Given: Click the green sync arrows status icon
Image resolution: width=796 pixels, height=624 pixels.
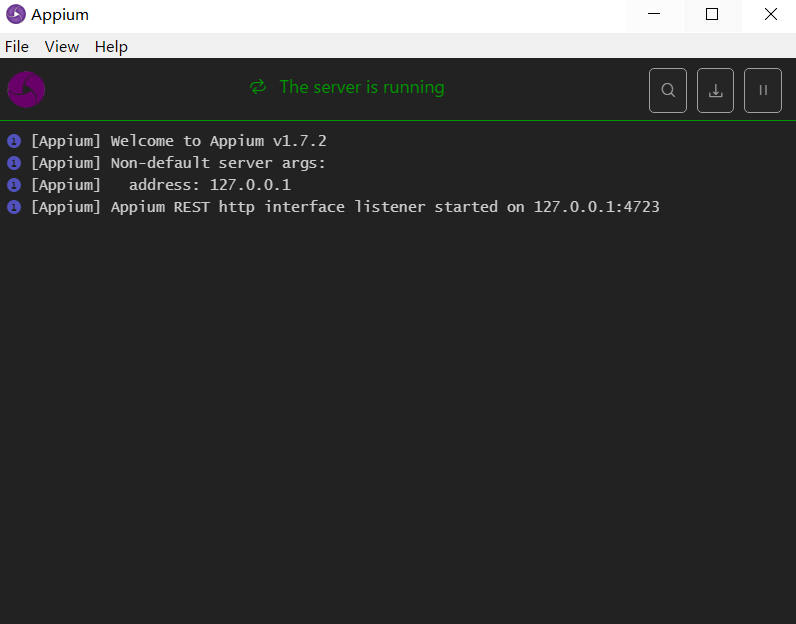Looking at the screenshot, I should coord(258,87).
